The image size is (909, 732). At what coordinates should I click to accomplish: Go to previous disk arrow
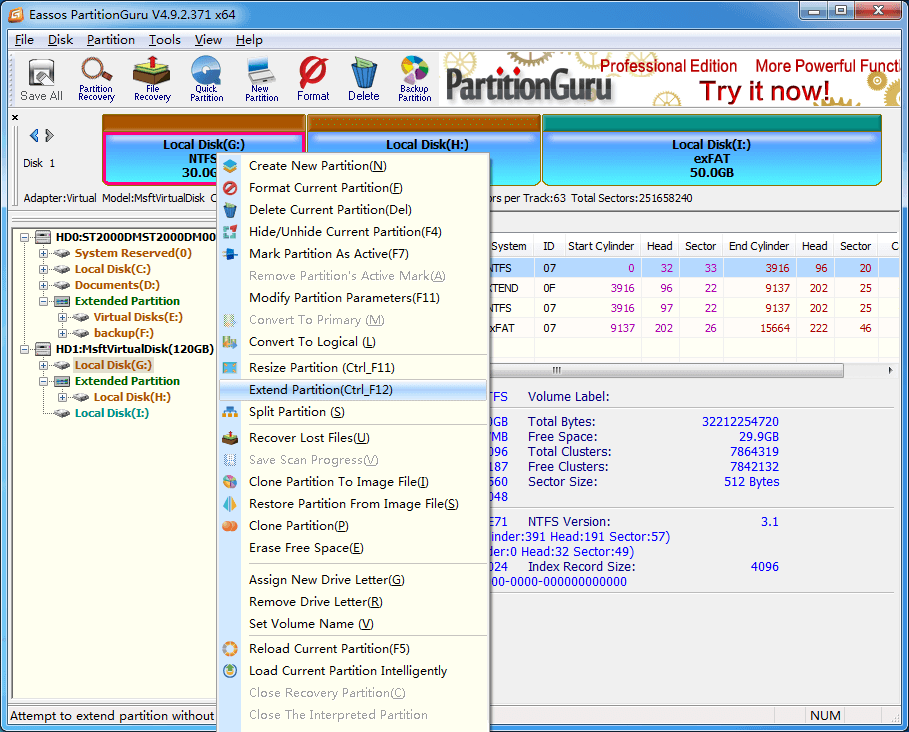click(34, 136)
